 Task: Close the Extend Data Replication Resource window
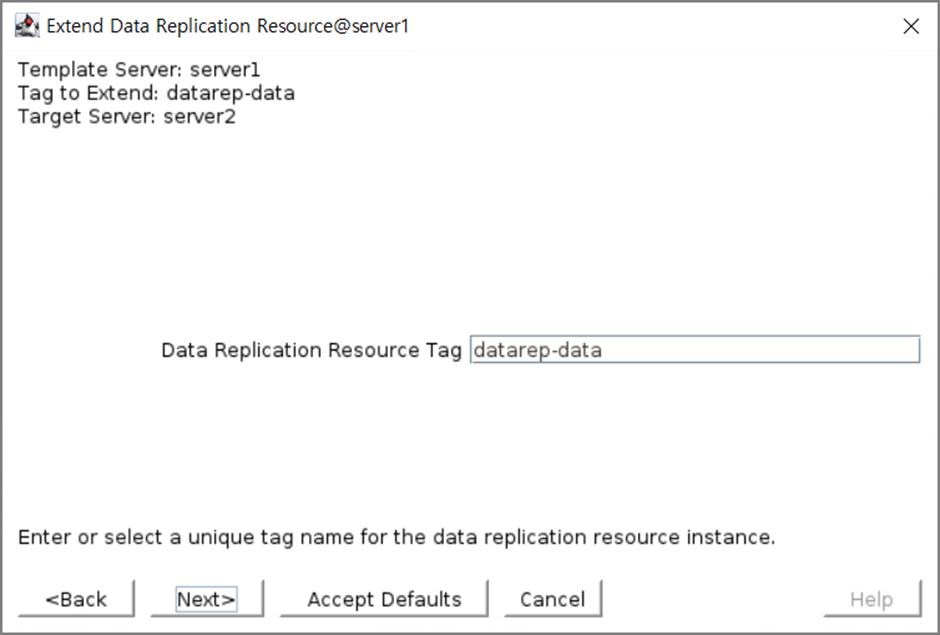coord(911,26)
